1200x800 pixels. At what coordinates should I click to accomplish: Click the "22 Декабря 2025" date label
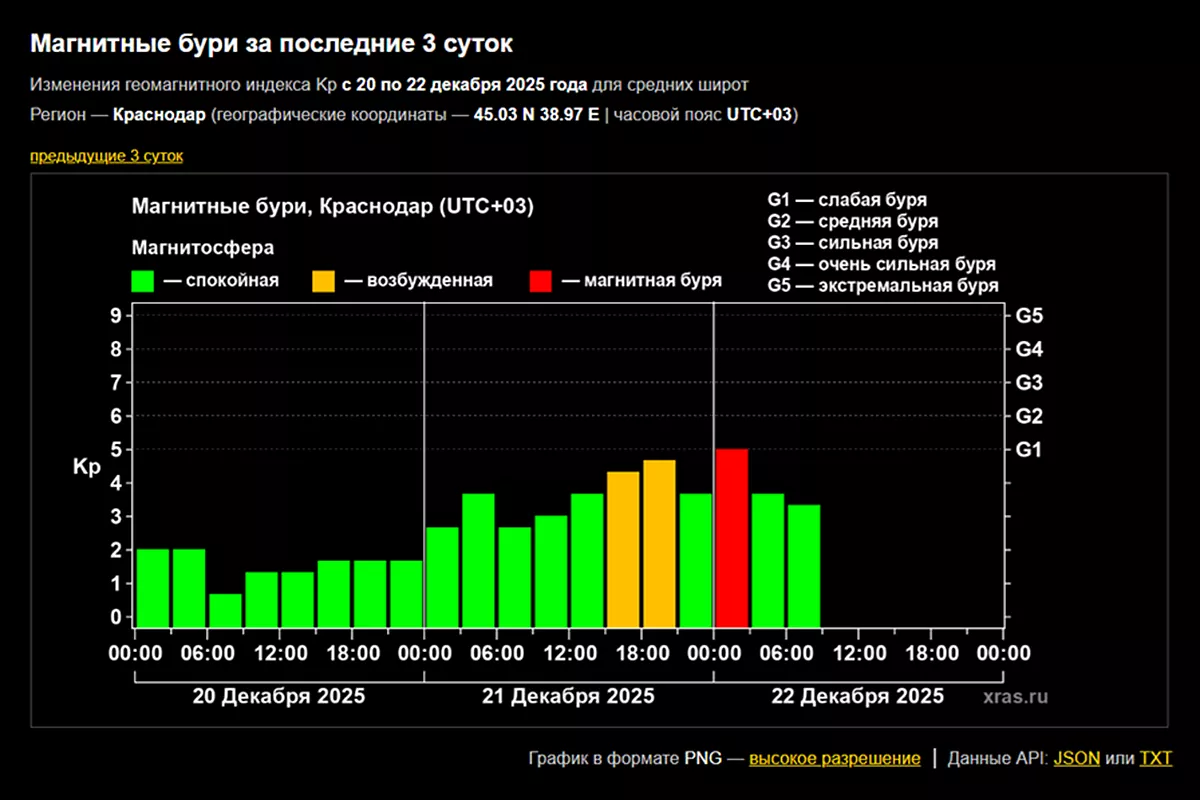(x=857, y=696)
